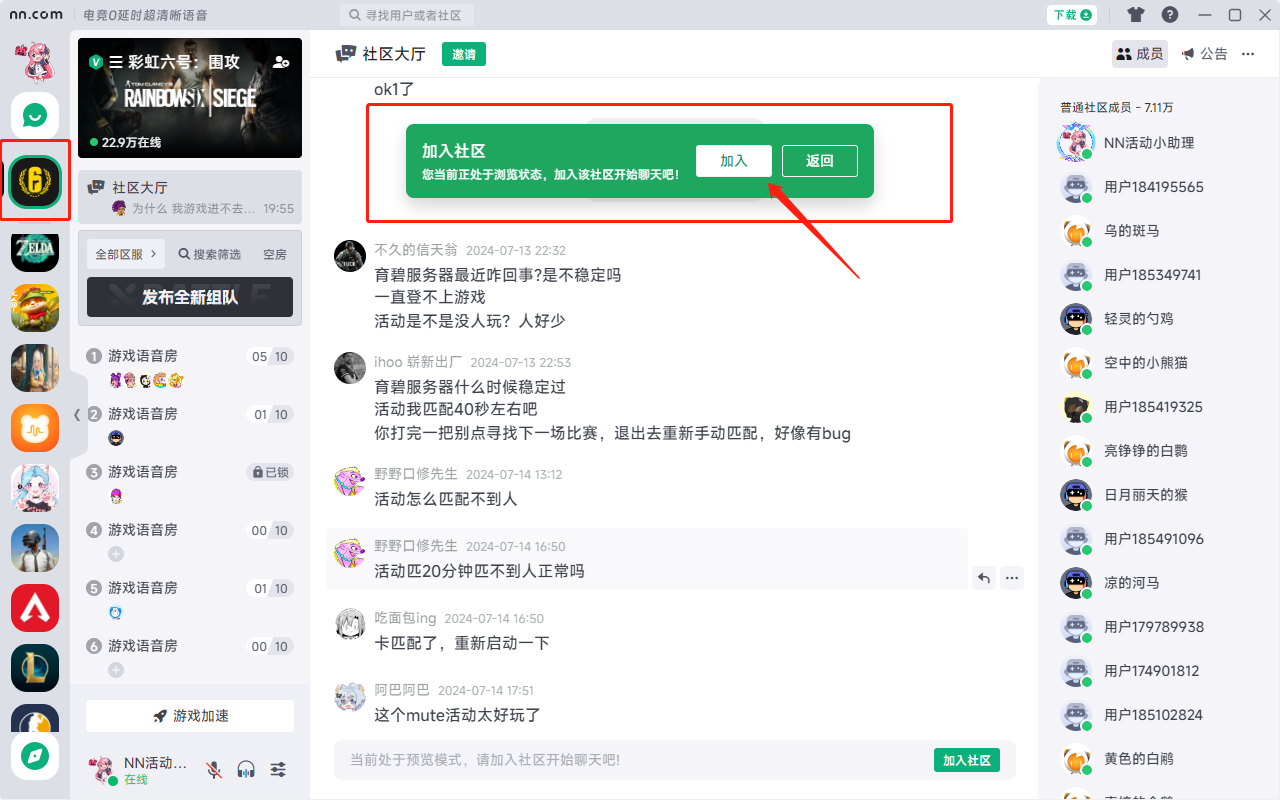Open the Apex Legends community icon
1280x800 pixels.
pyautogui.click(x=34, y=607)
